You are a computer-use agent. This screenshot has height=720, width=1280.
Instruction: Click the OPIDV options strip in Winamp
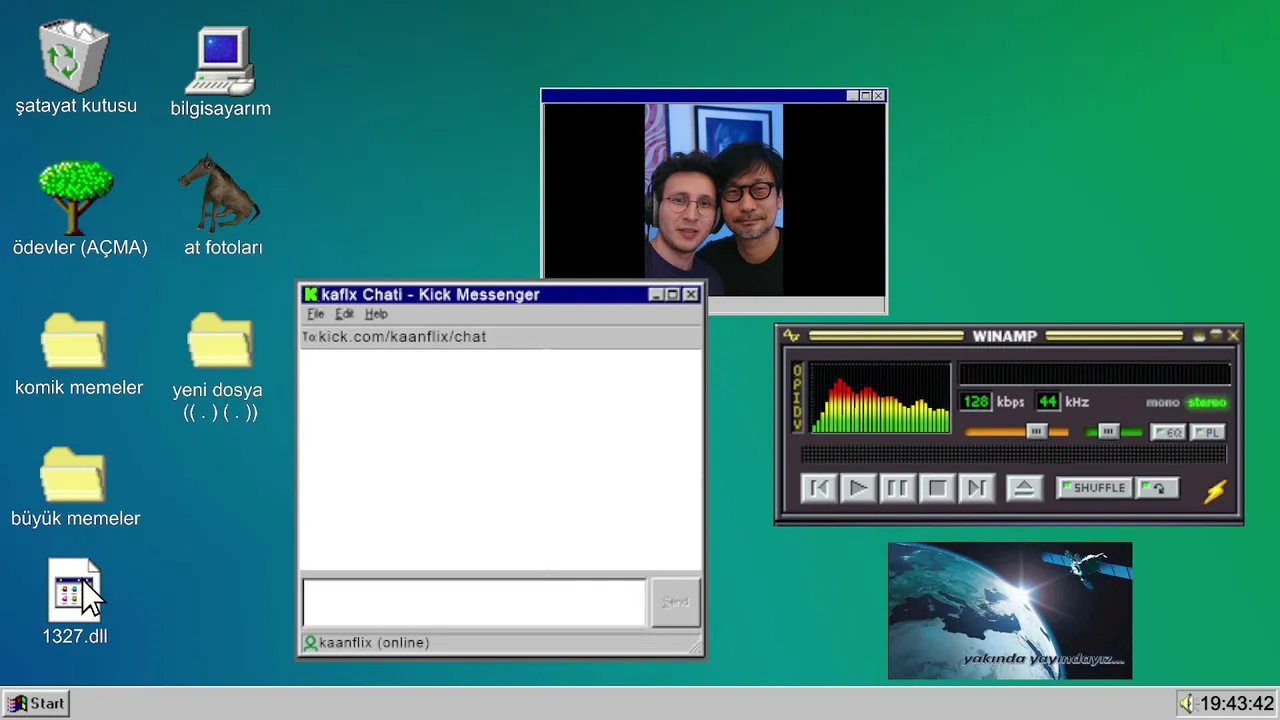(x=797, y=398)
